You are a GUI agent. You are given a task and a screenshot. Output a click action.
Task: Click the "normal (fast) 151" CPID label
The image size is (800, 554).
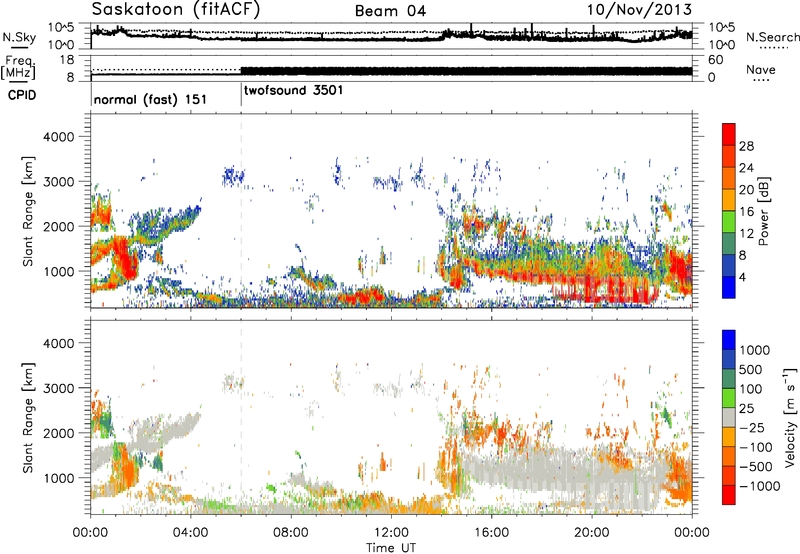click(x=151, y=99)
